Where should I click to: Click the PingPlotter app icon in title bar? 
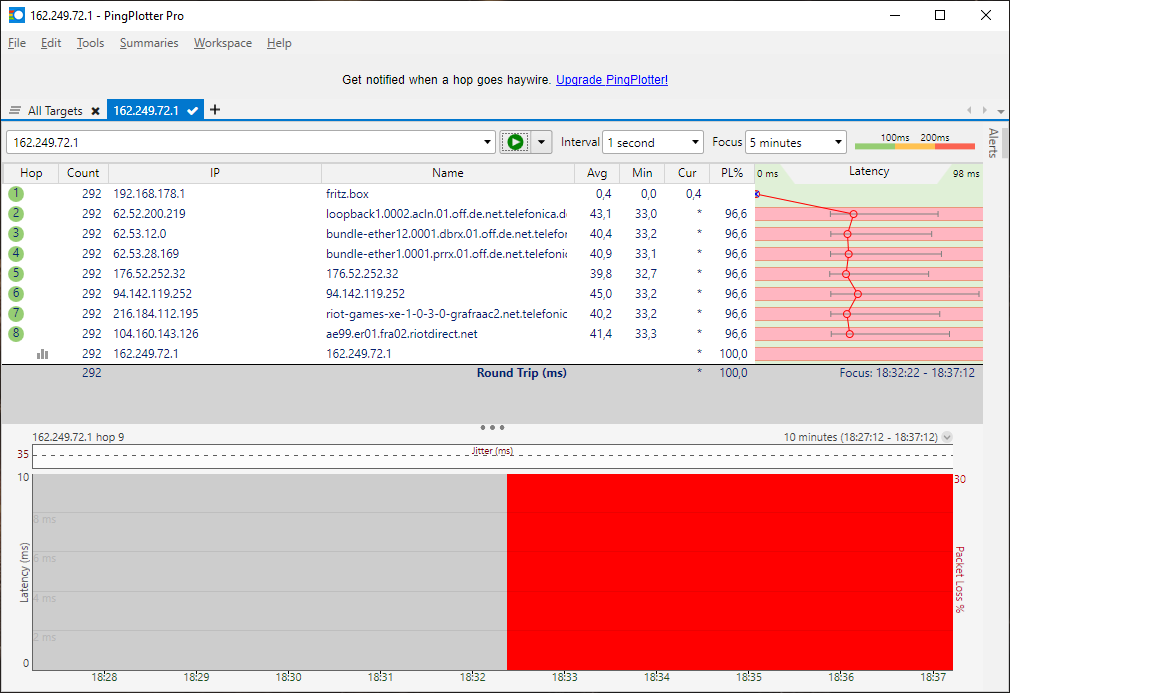point(16,15)
